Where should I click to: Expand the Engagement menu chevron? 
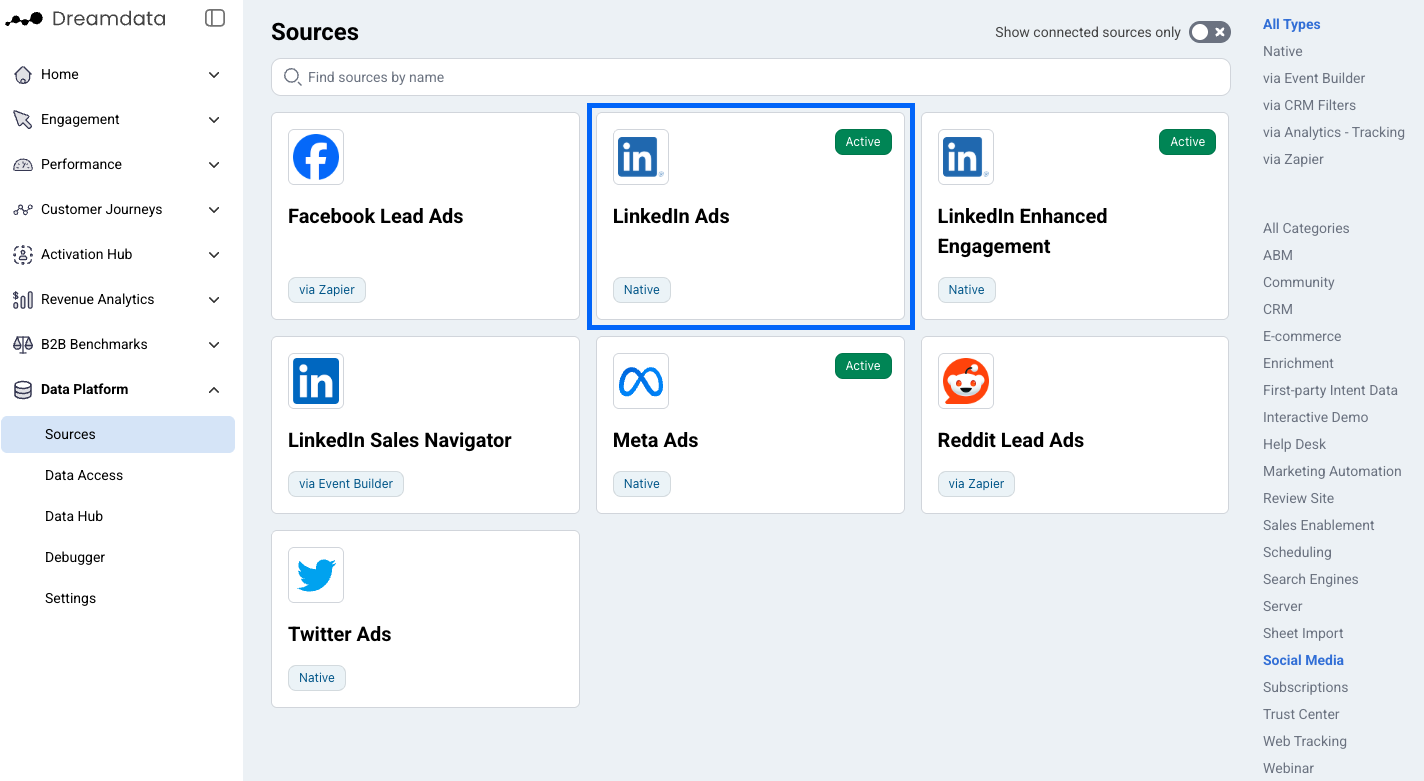tap(214, 120)
